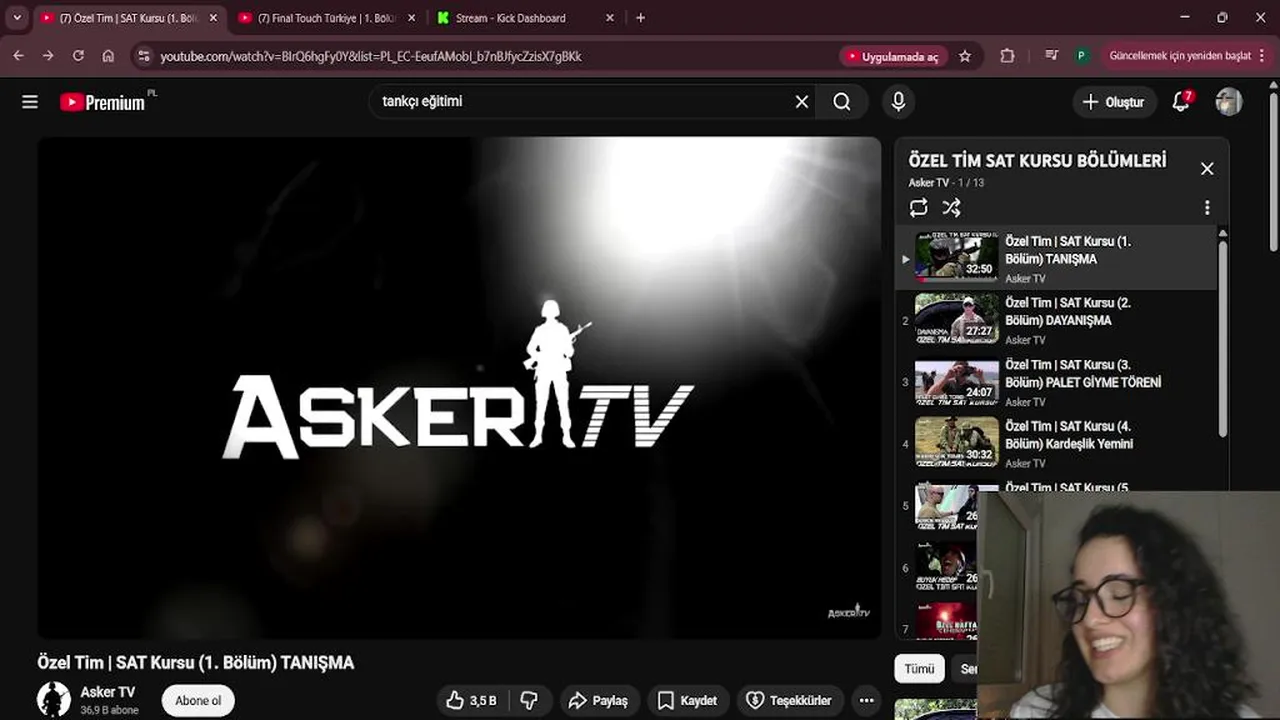This screenshot has width=1280, height=720.
Task: Open tab search dropdown arrow
Action: pyautogui.click(x=17, y=18)
